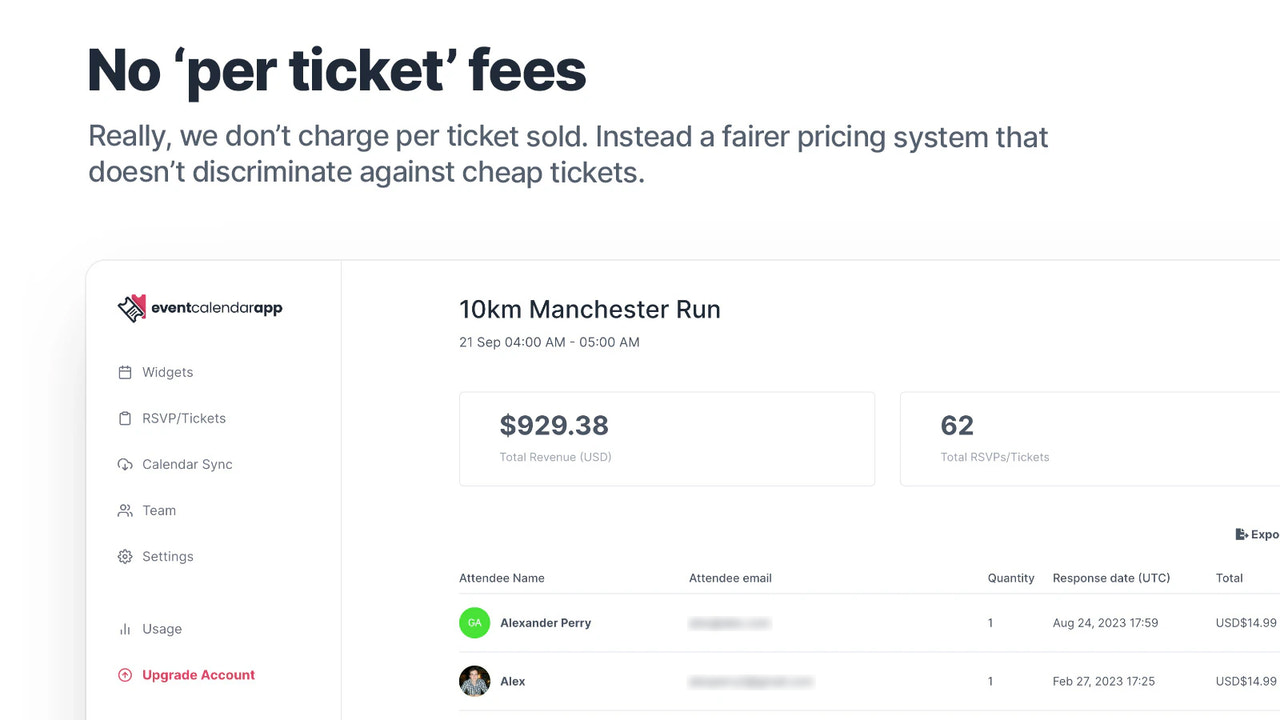This screenshot has height=720, width=1280.
Task: Click the Export file icon
Action: [1242, 533]
